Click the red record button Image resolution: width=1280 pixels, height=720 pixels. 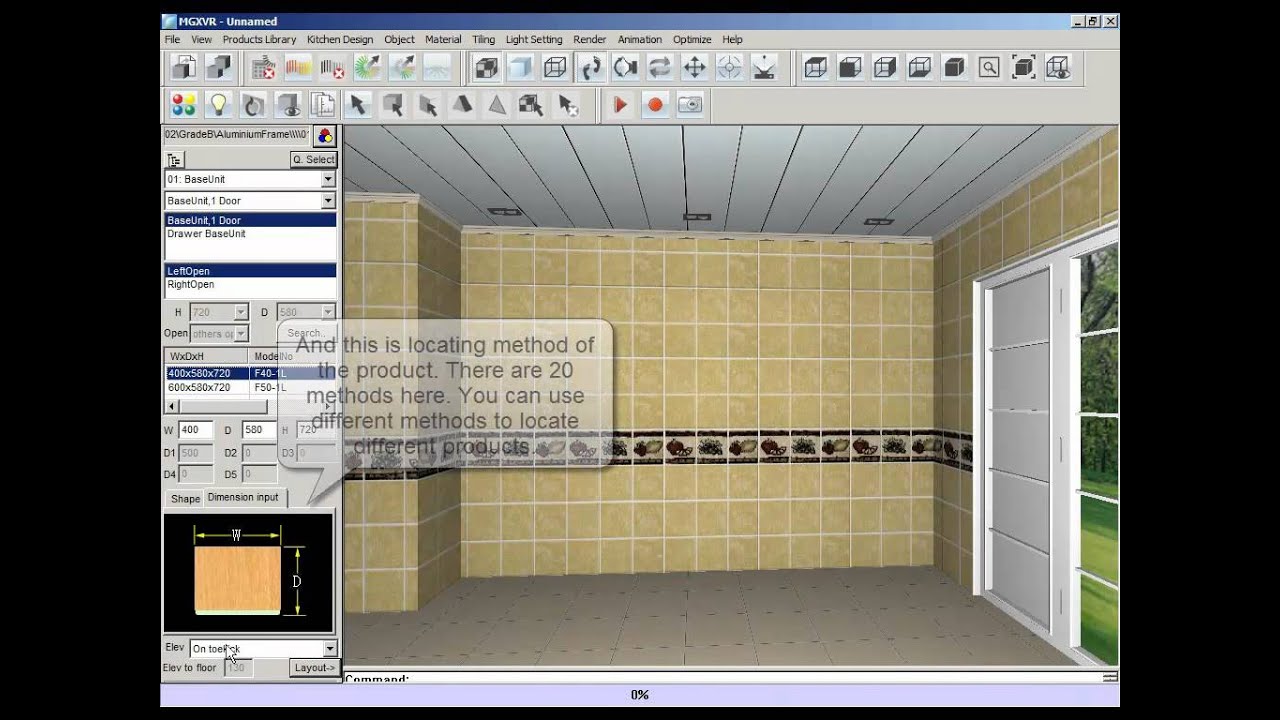click(655, 104)
